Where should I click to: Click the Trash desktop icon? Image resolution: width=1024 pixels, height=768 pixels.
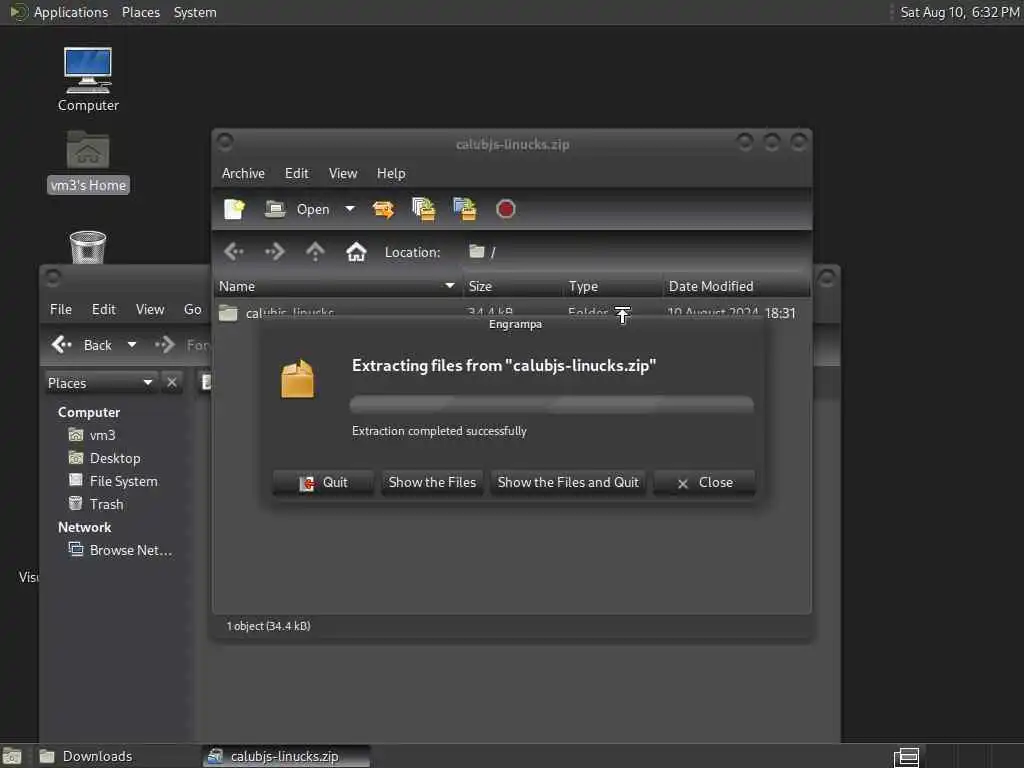[88, 247]
